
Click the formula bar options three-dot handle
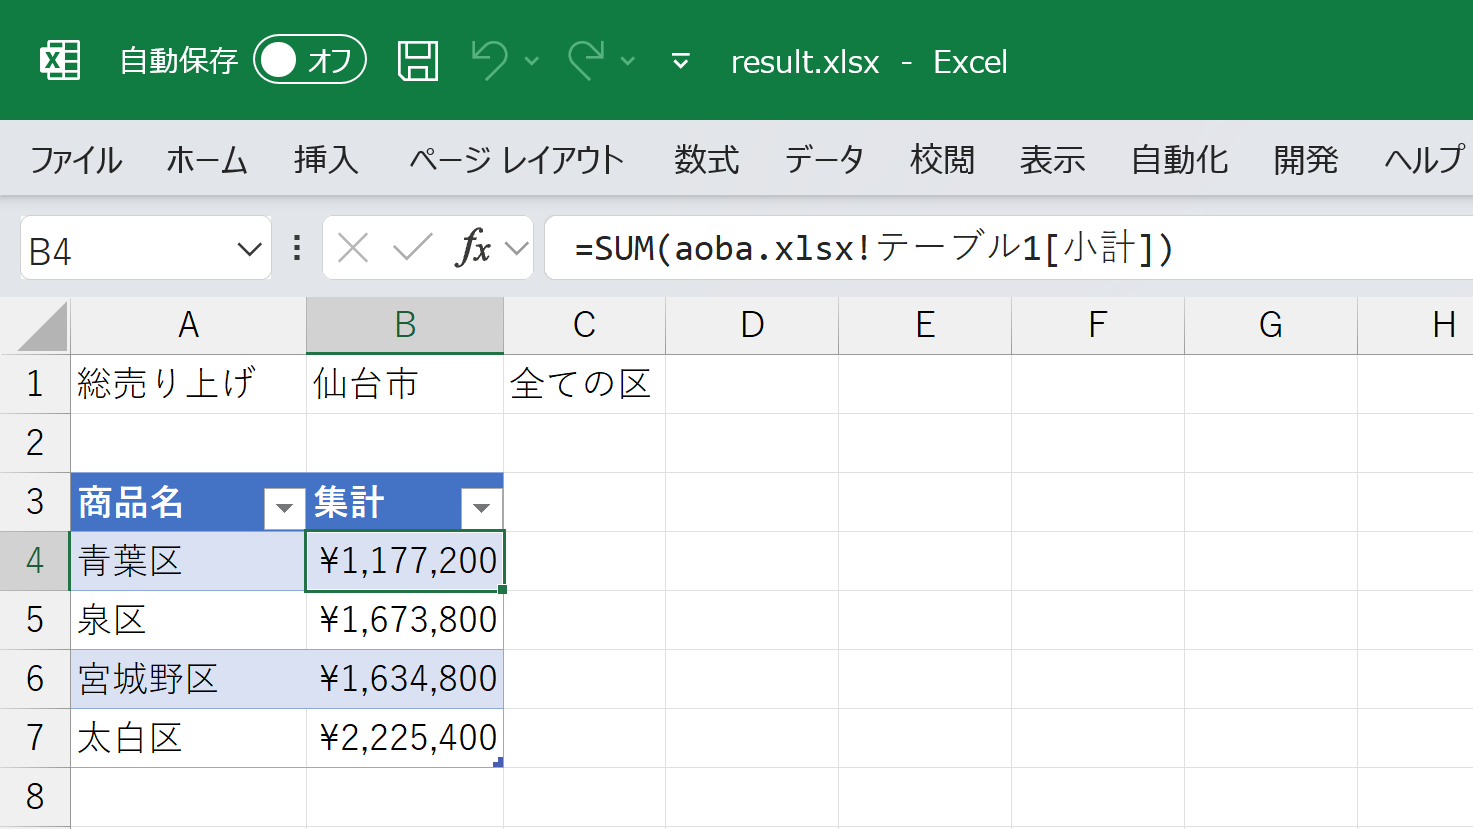[297, 248]
